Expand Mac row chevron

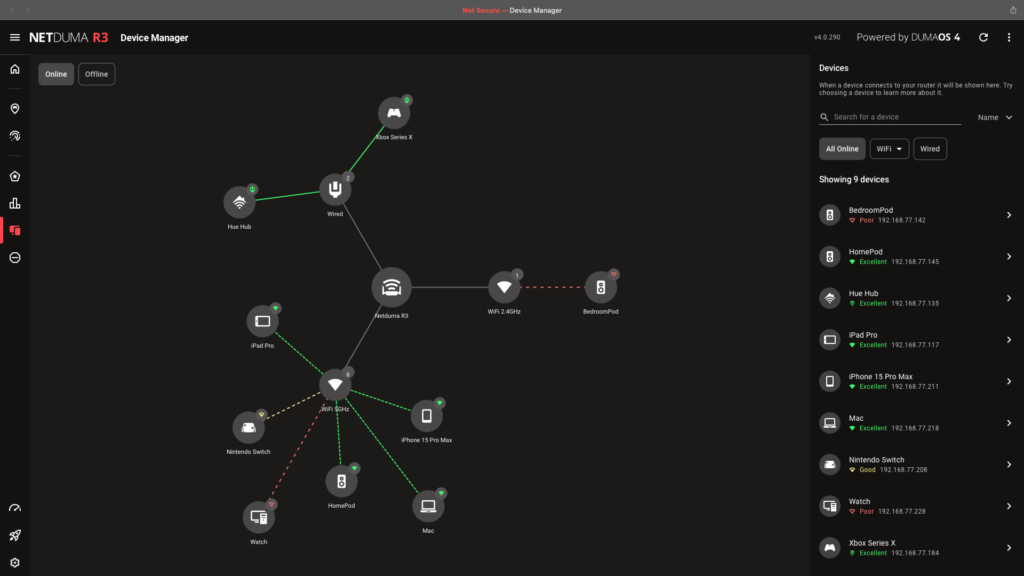tap(1008, 423)
